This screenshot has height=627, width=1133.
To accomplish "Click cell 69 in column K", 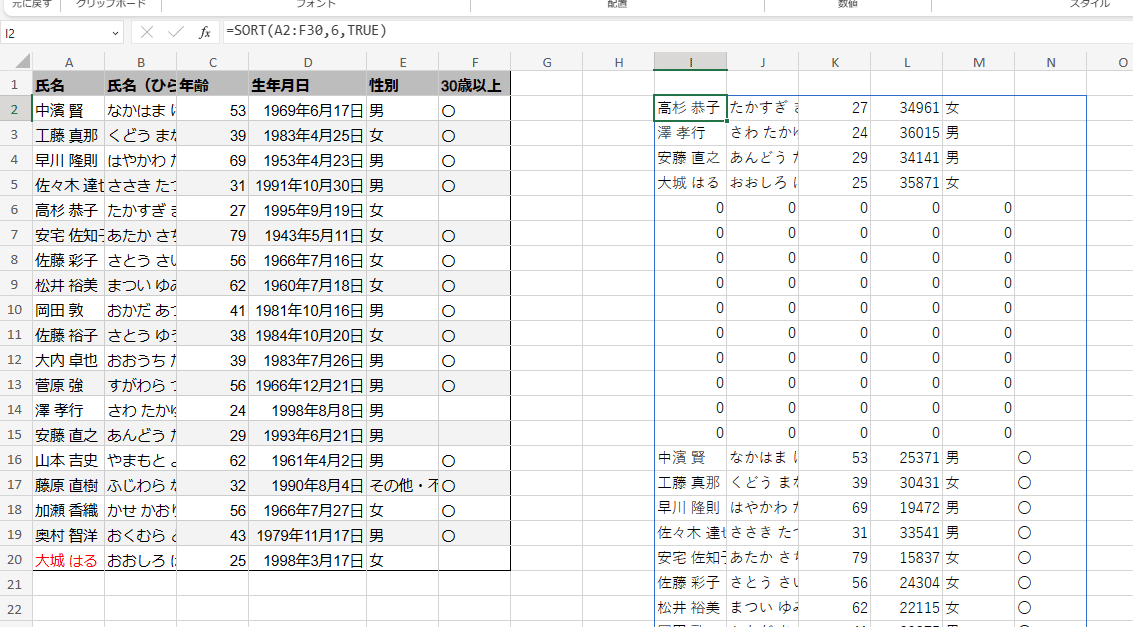I will [835, 508].
